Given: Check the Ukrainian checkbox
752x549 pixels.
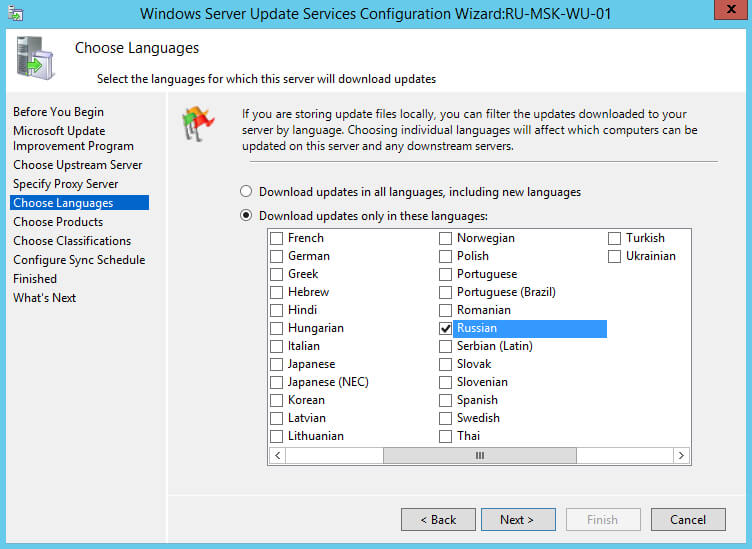Looking at the screenshot, I should pyautogui.click(x=614, y=257).
